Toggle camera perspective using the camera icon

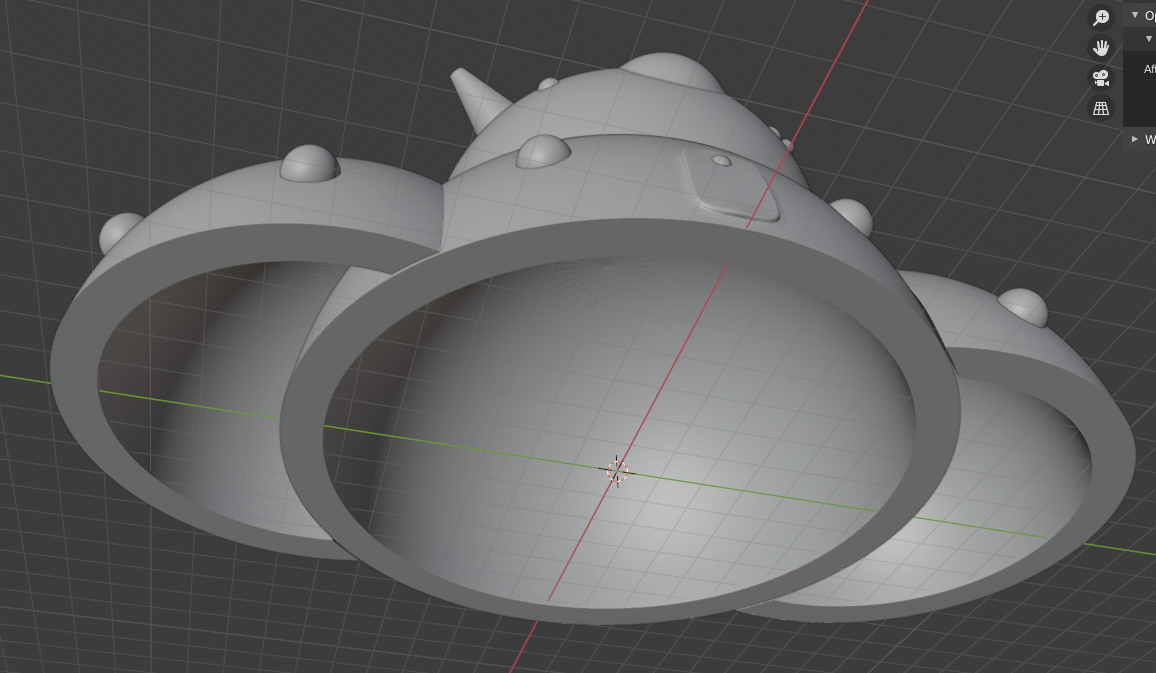[x=1100, y=77]
